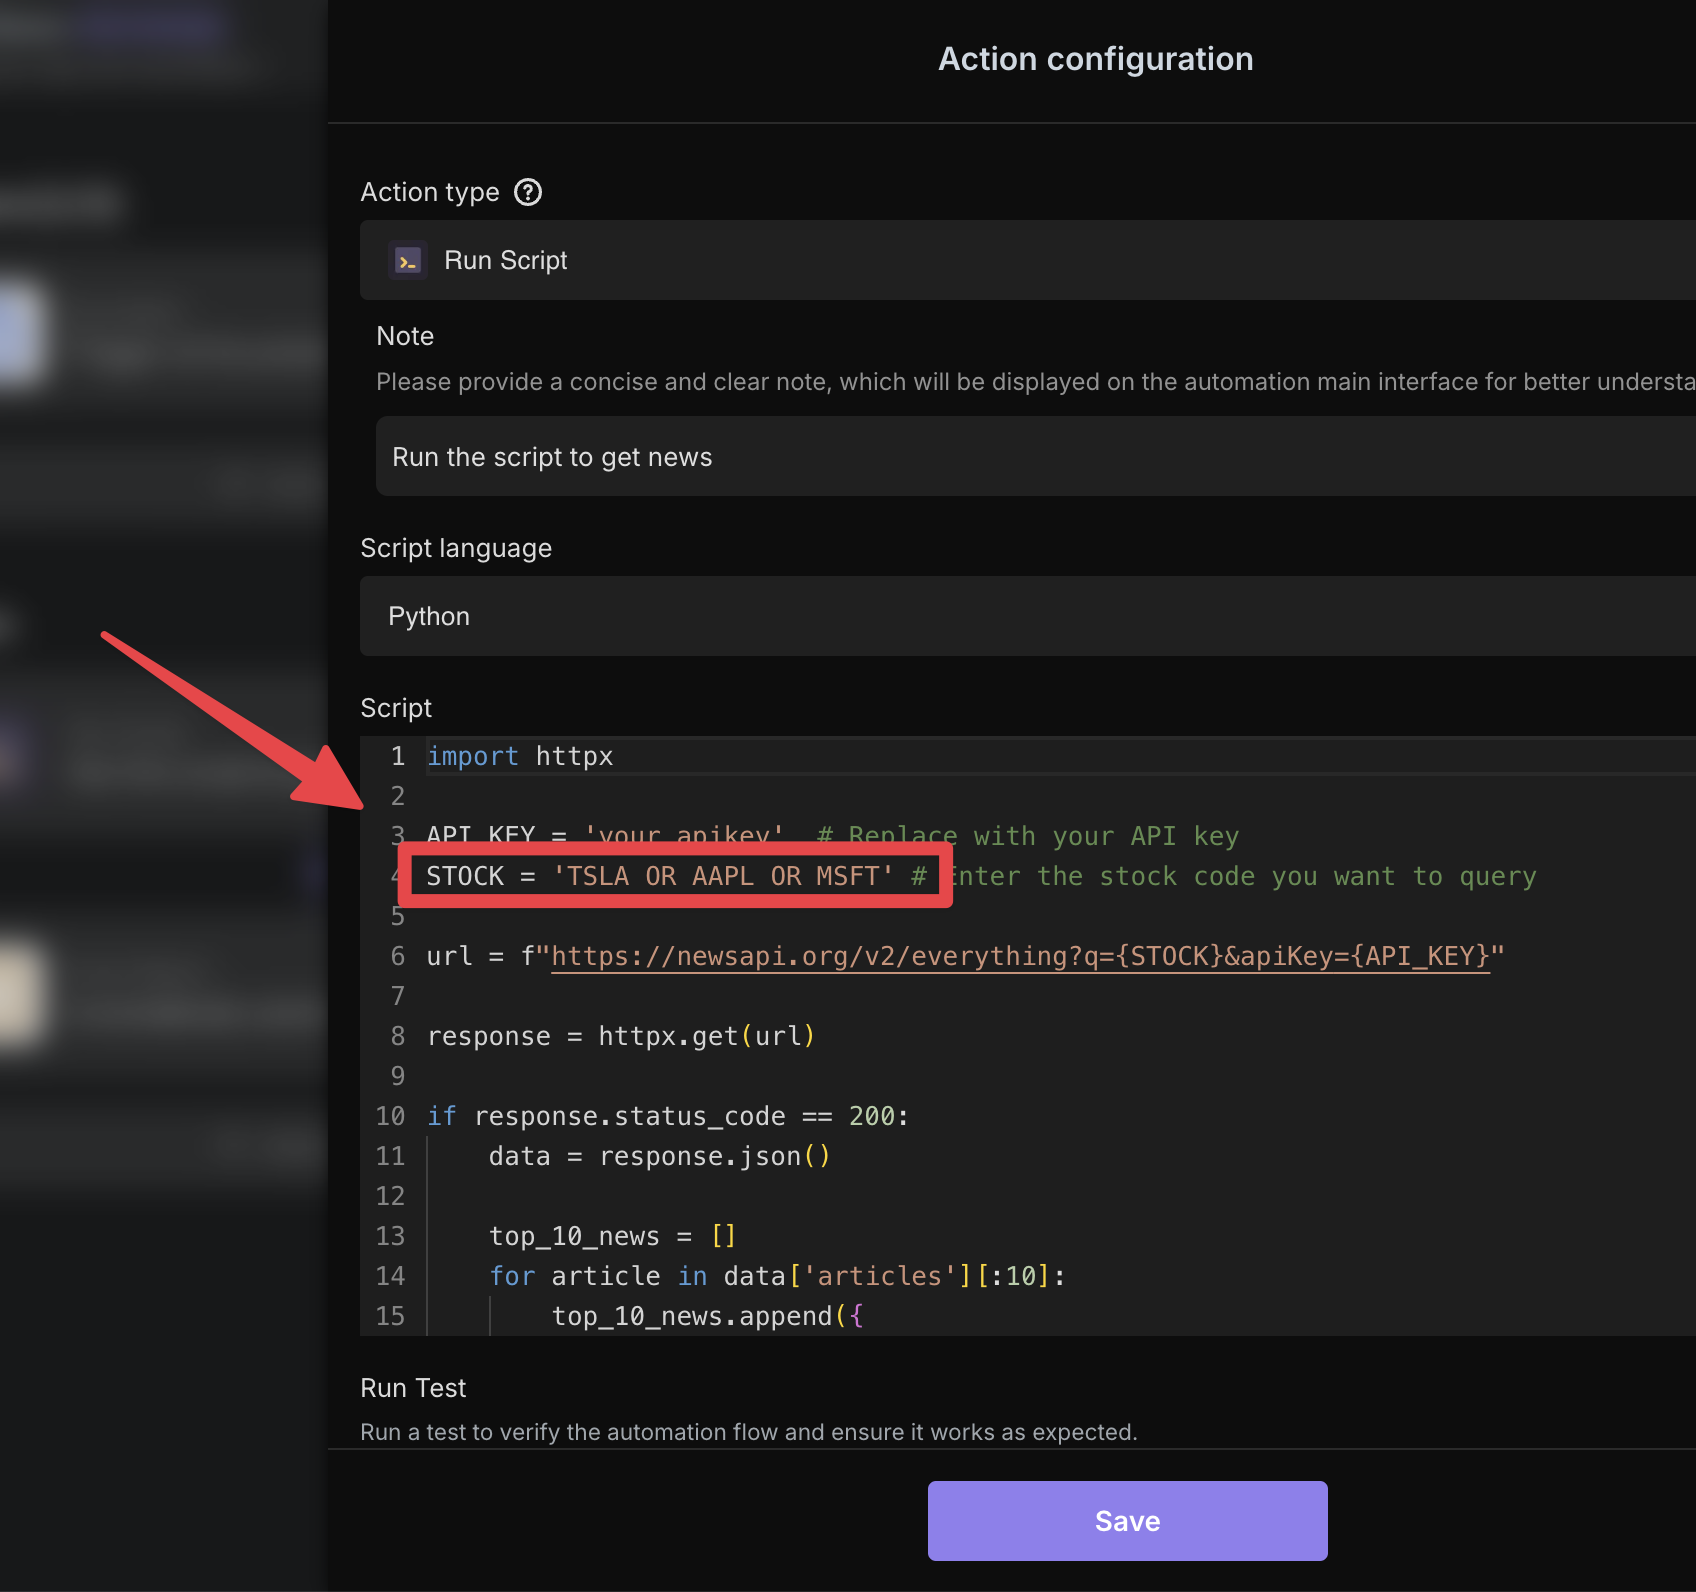Click the 'Script language' label
1696x1592 pixels.
pos(456,548)
